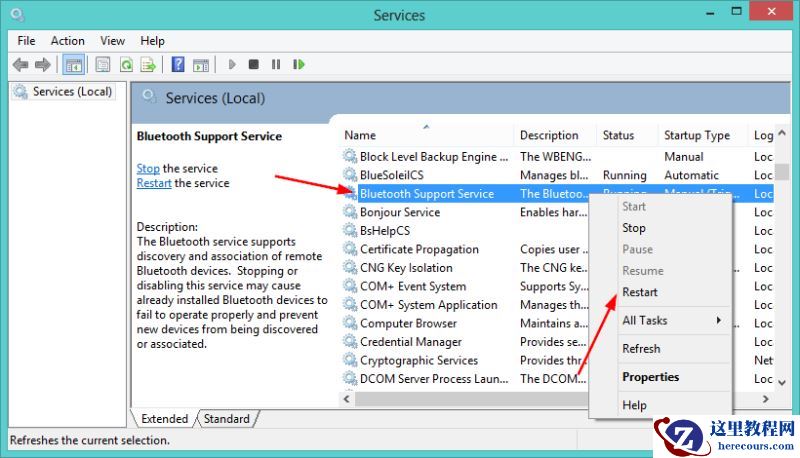Click the Start Service play icon
This screenshot has height=458, width=800.
tap(232, 65)
